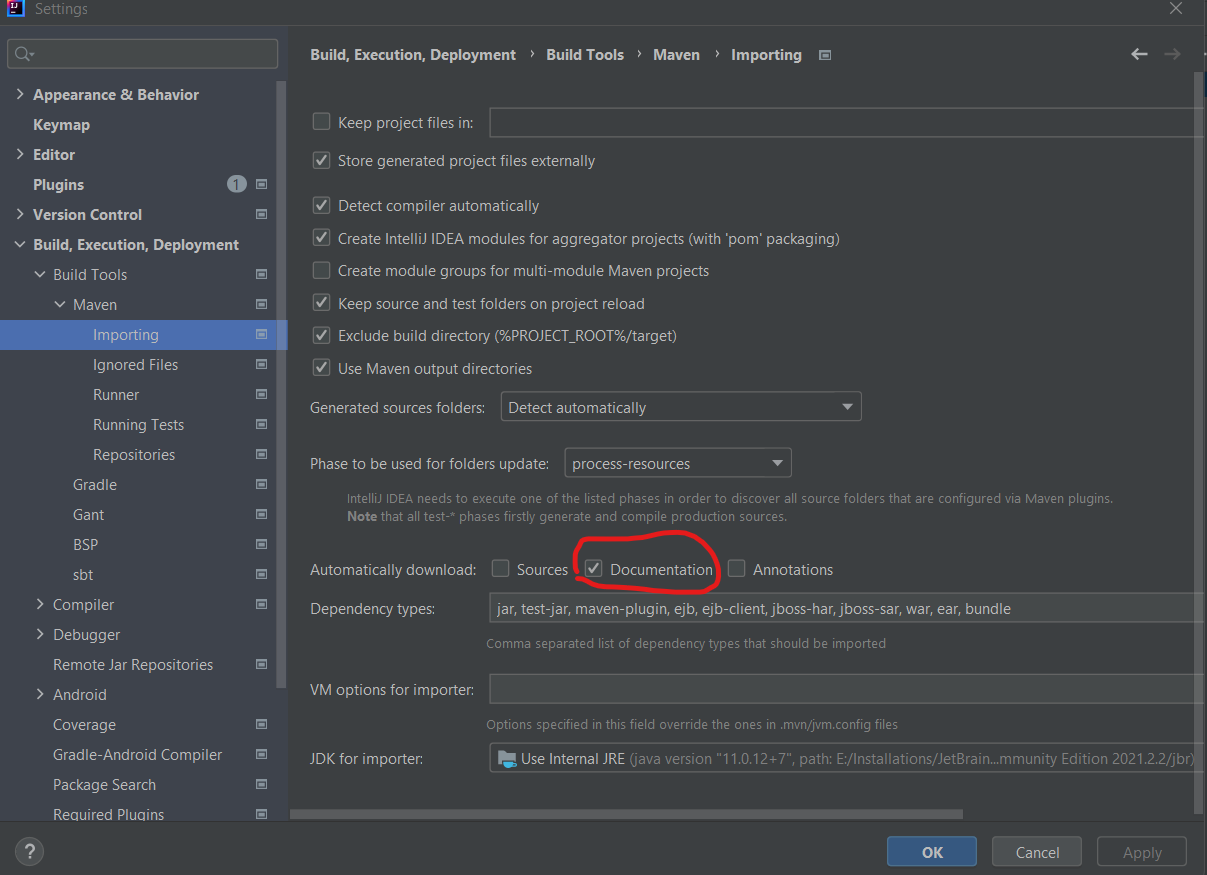Toggle Detect compiler automatically
The width and height of the screenshot is (1207, 875).
(x=321, y=205)
